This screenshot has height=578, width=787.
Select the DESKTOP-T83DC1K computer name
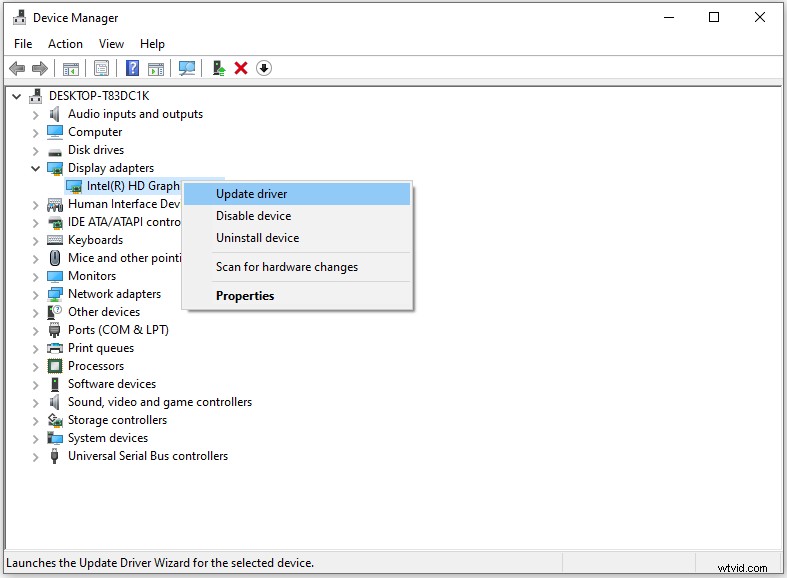99,96
